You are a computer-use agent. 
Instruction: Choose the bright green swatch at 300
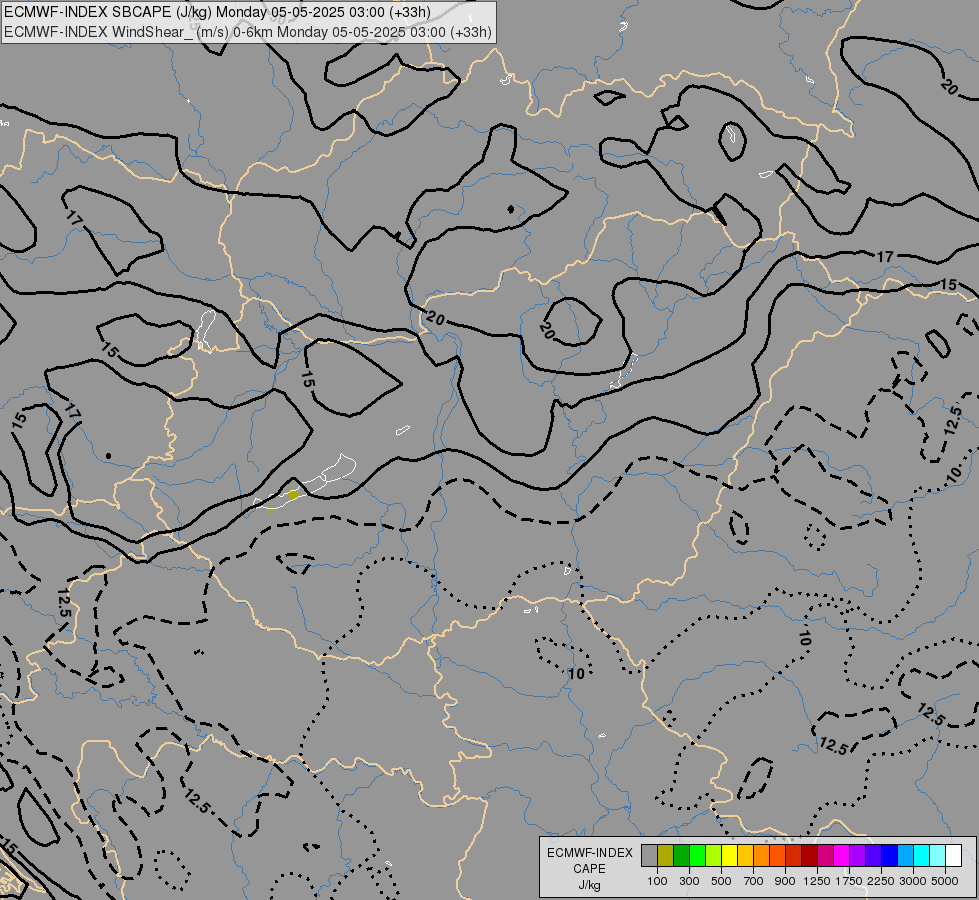tap(697, 856)
